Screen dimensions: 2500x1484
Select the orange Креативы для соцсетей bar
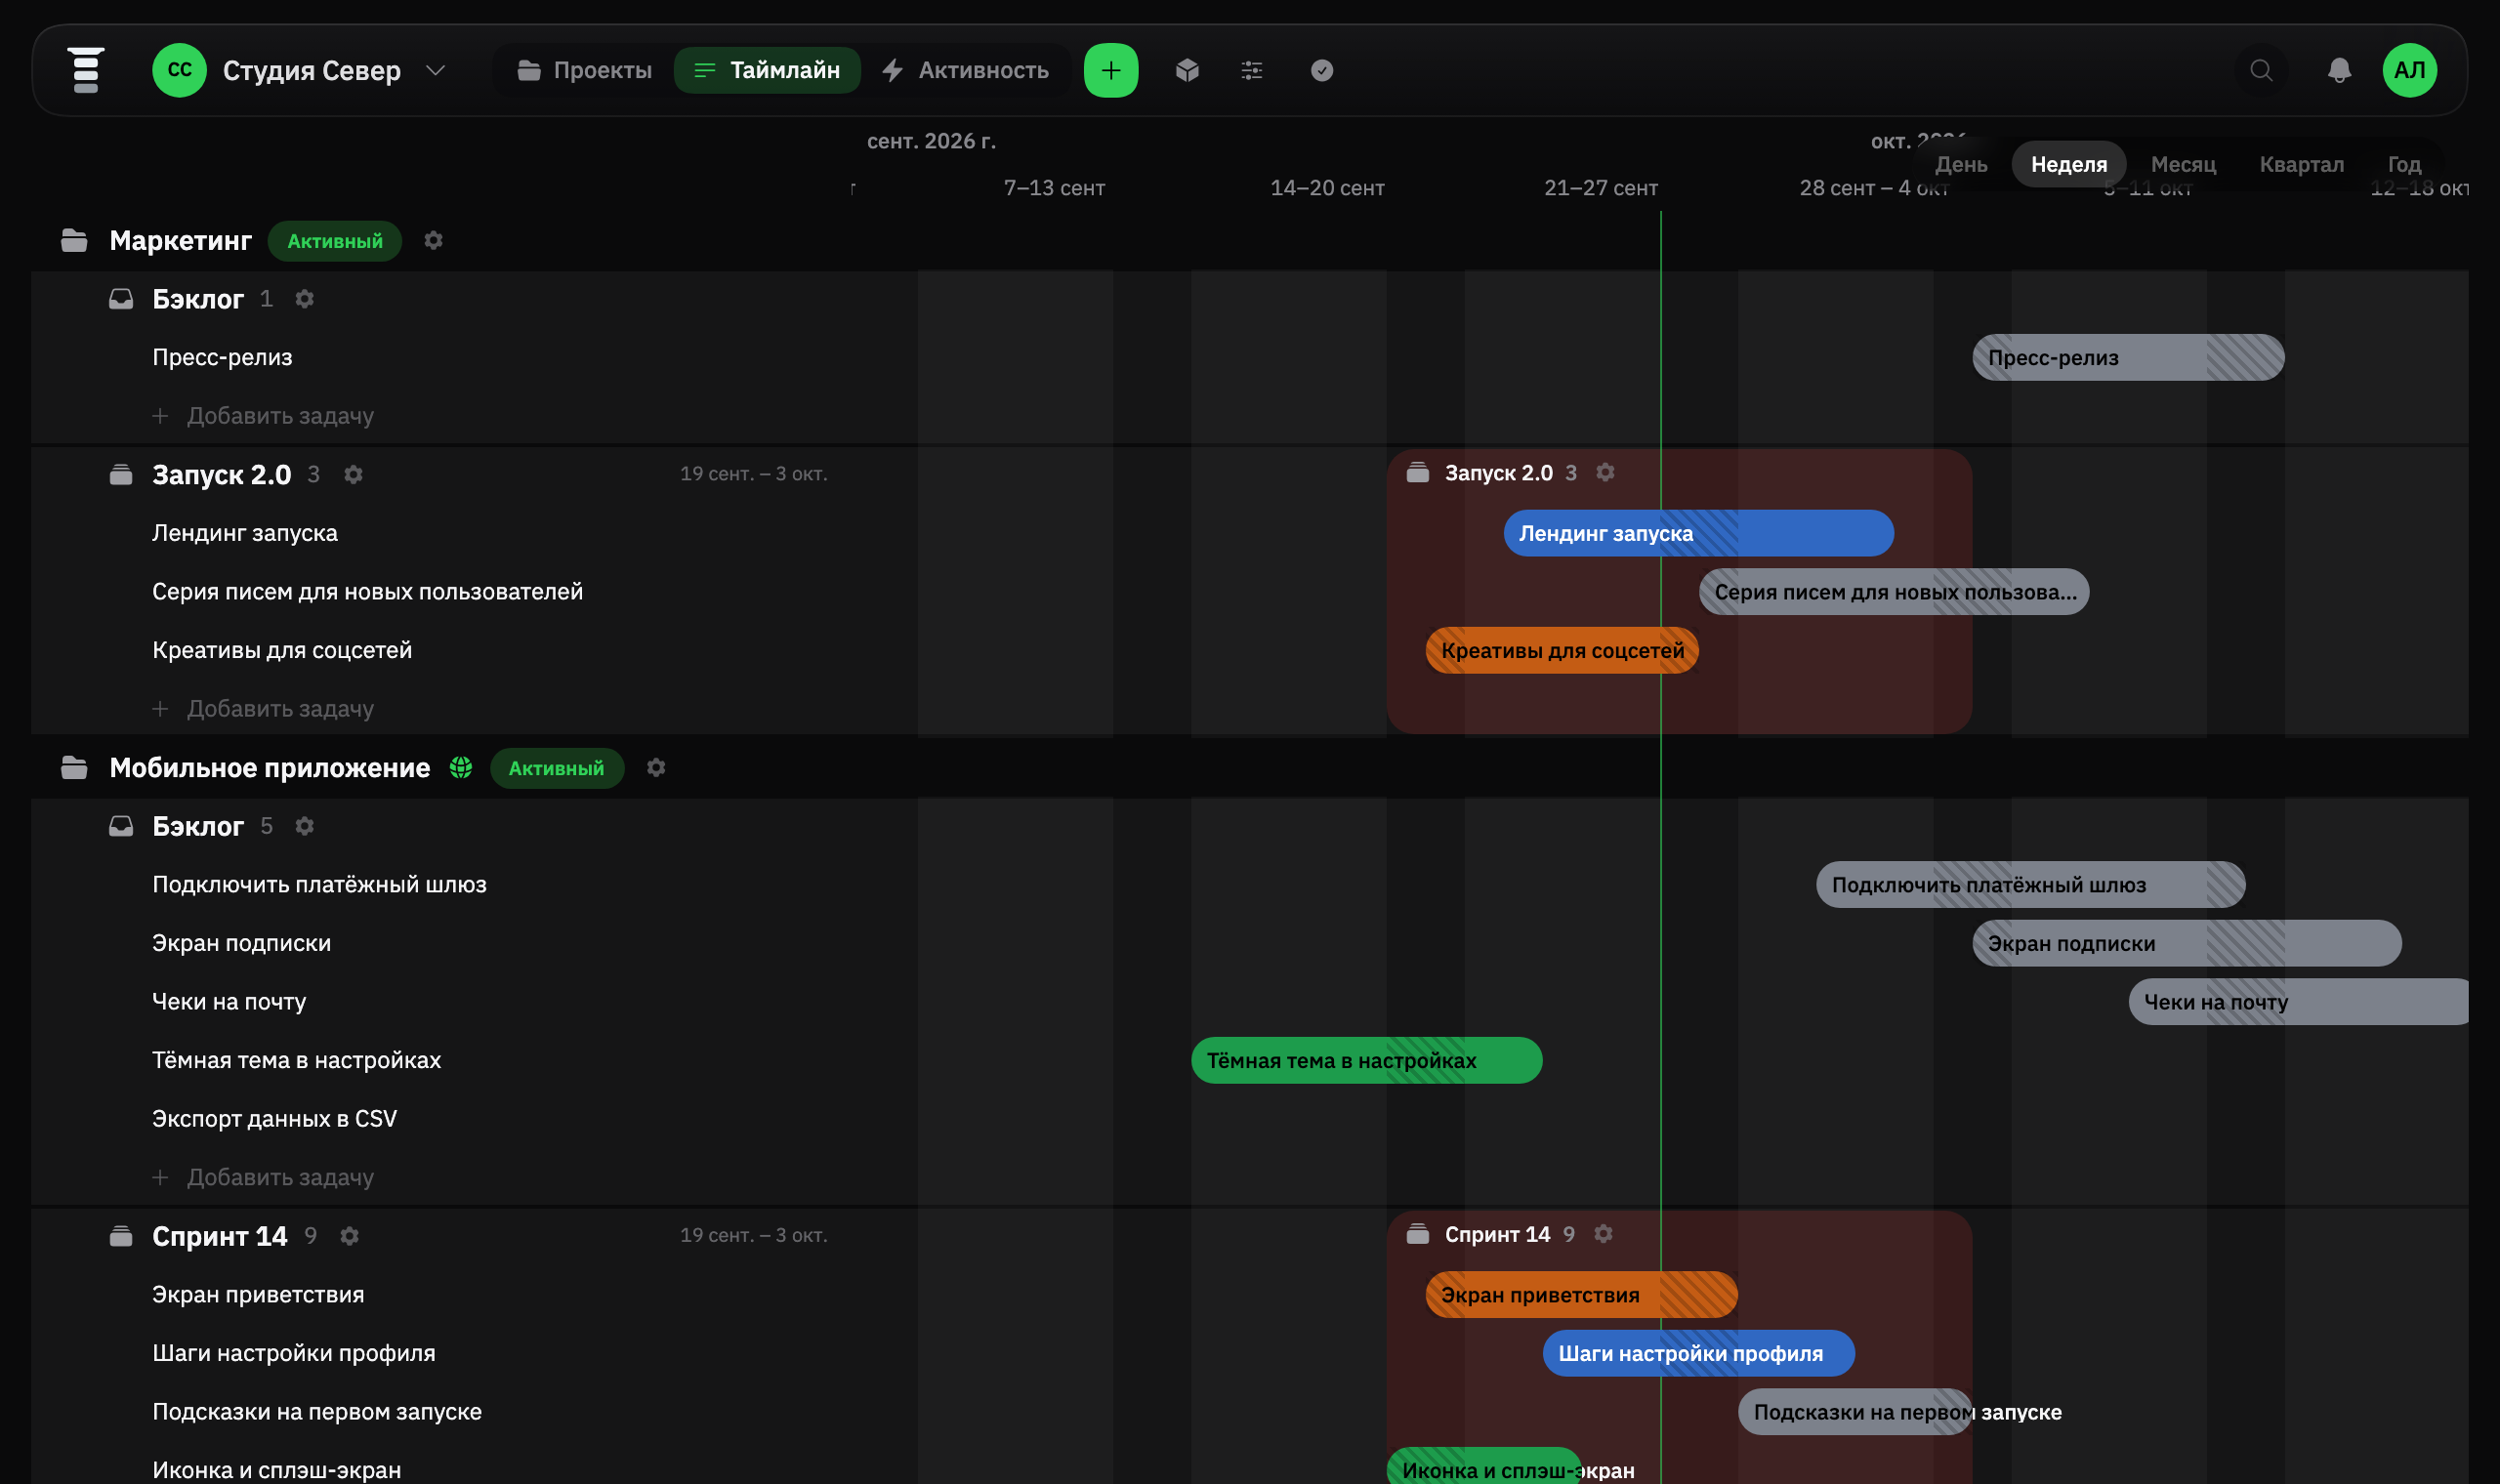pos(1562,650)
